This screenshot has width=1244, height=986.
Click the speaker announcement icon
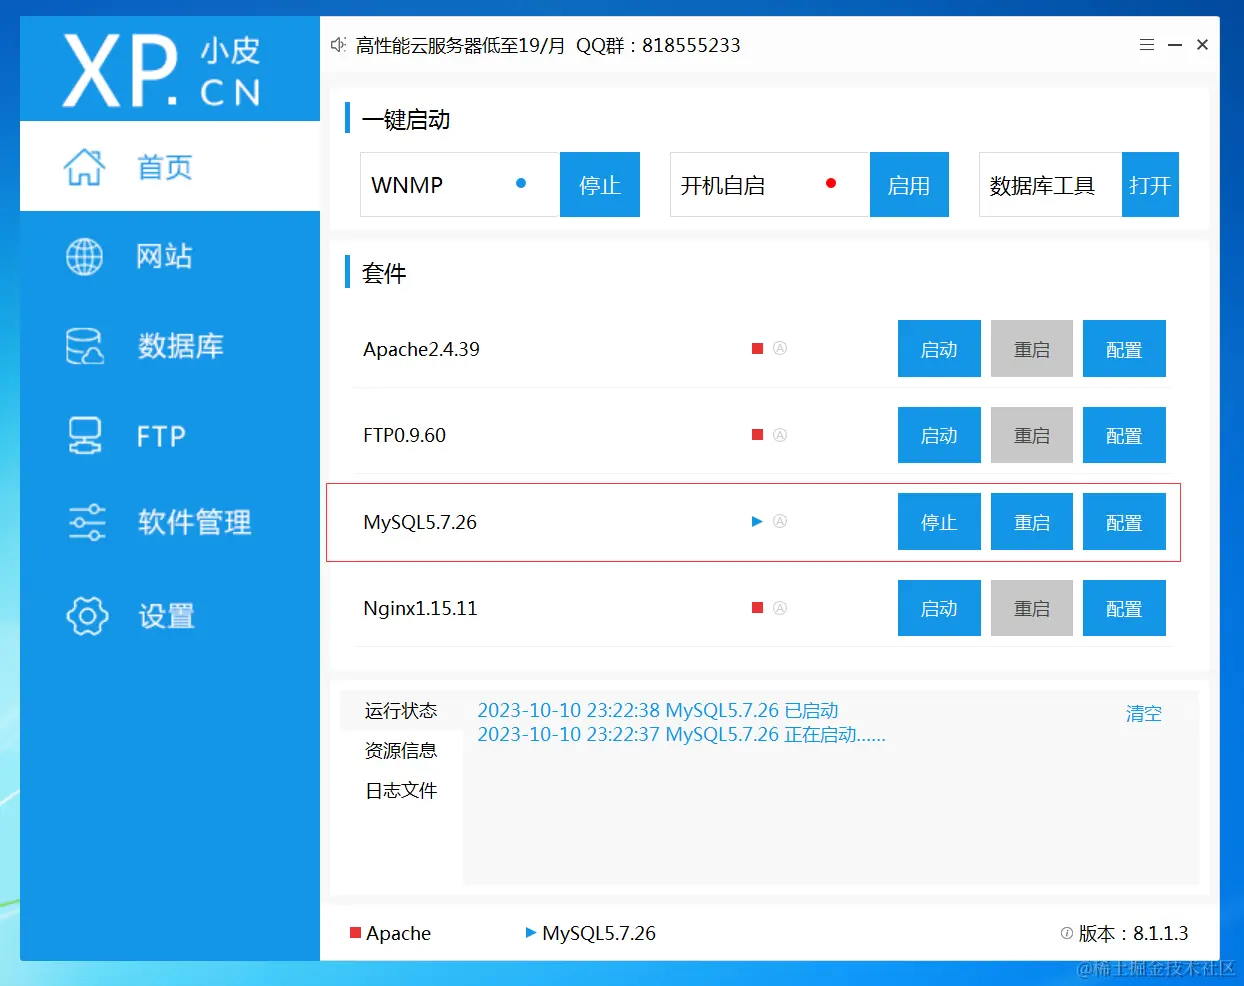(338, 45)
